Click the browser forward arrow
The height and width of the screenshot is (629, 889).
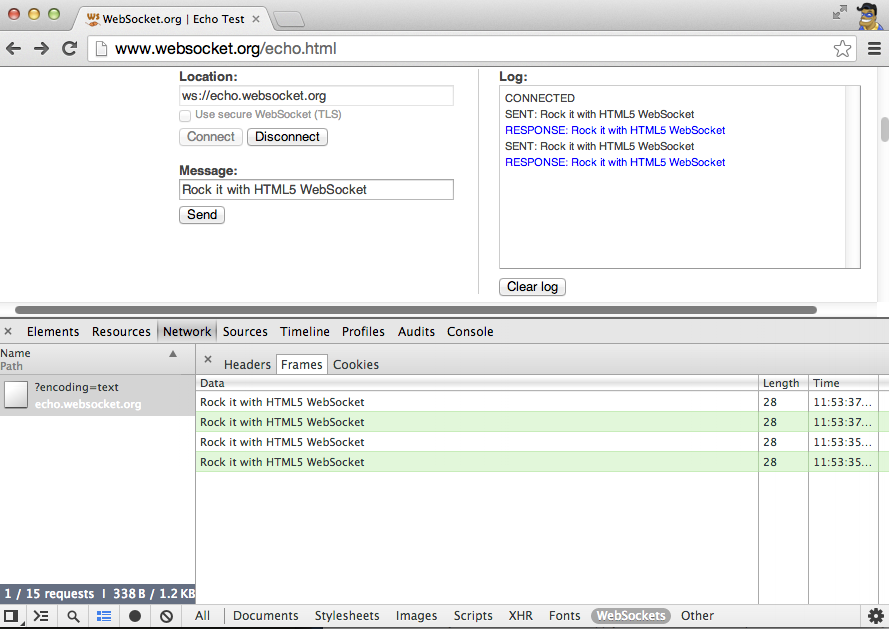(x=42, y=49)
